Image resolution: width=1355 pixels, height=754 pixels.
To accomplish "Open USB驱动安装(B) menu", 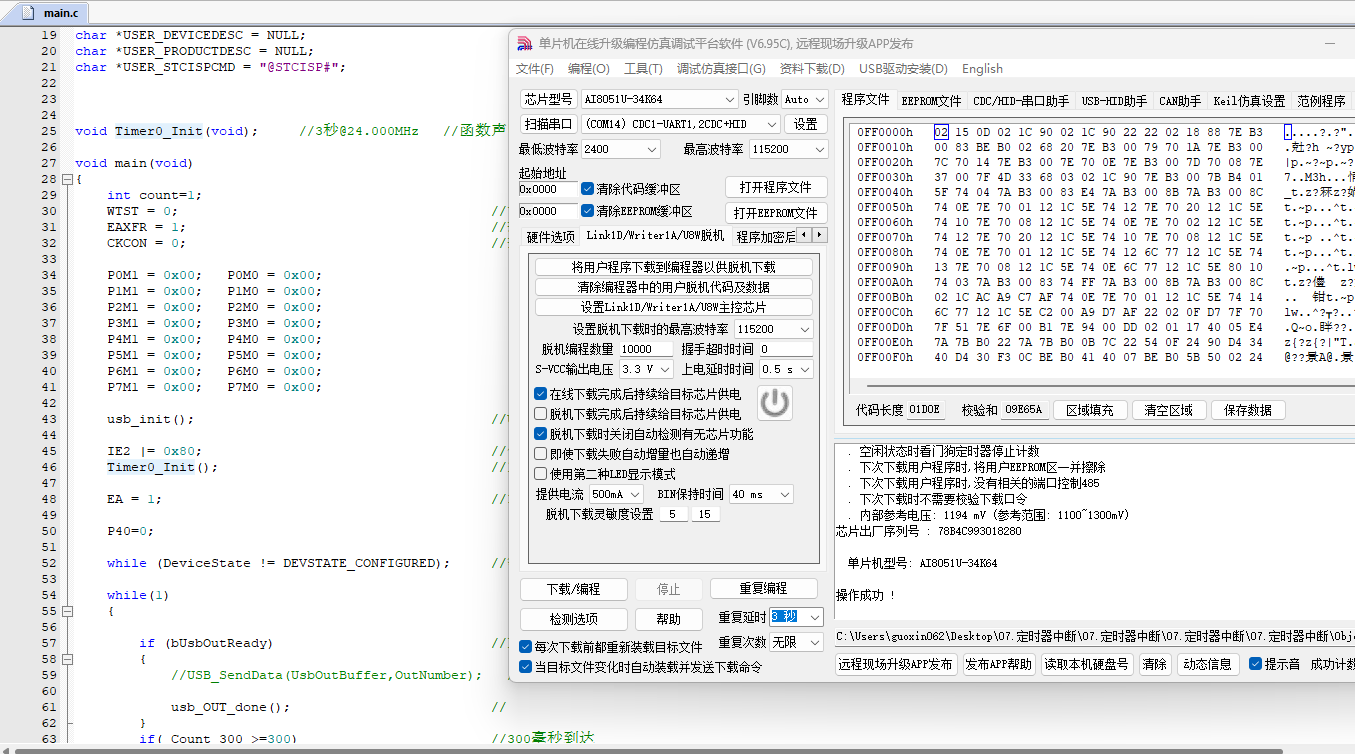I will pyautogui.click(x=903, y=69).
